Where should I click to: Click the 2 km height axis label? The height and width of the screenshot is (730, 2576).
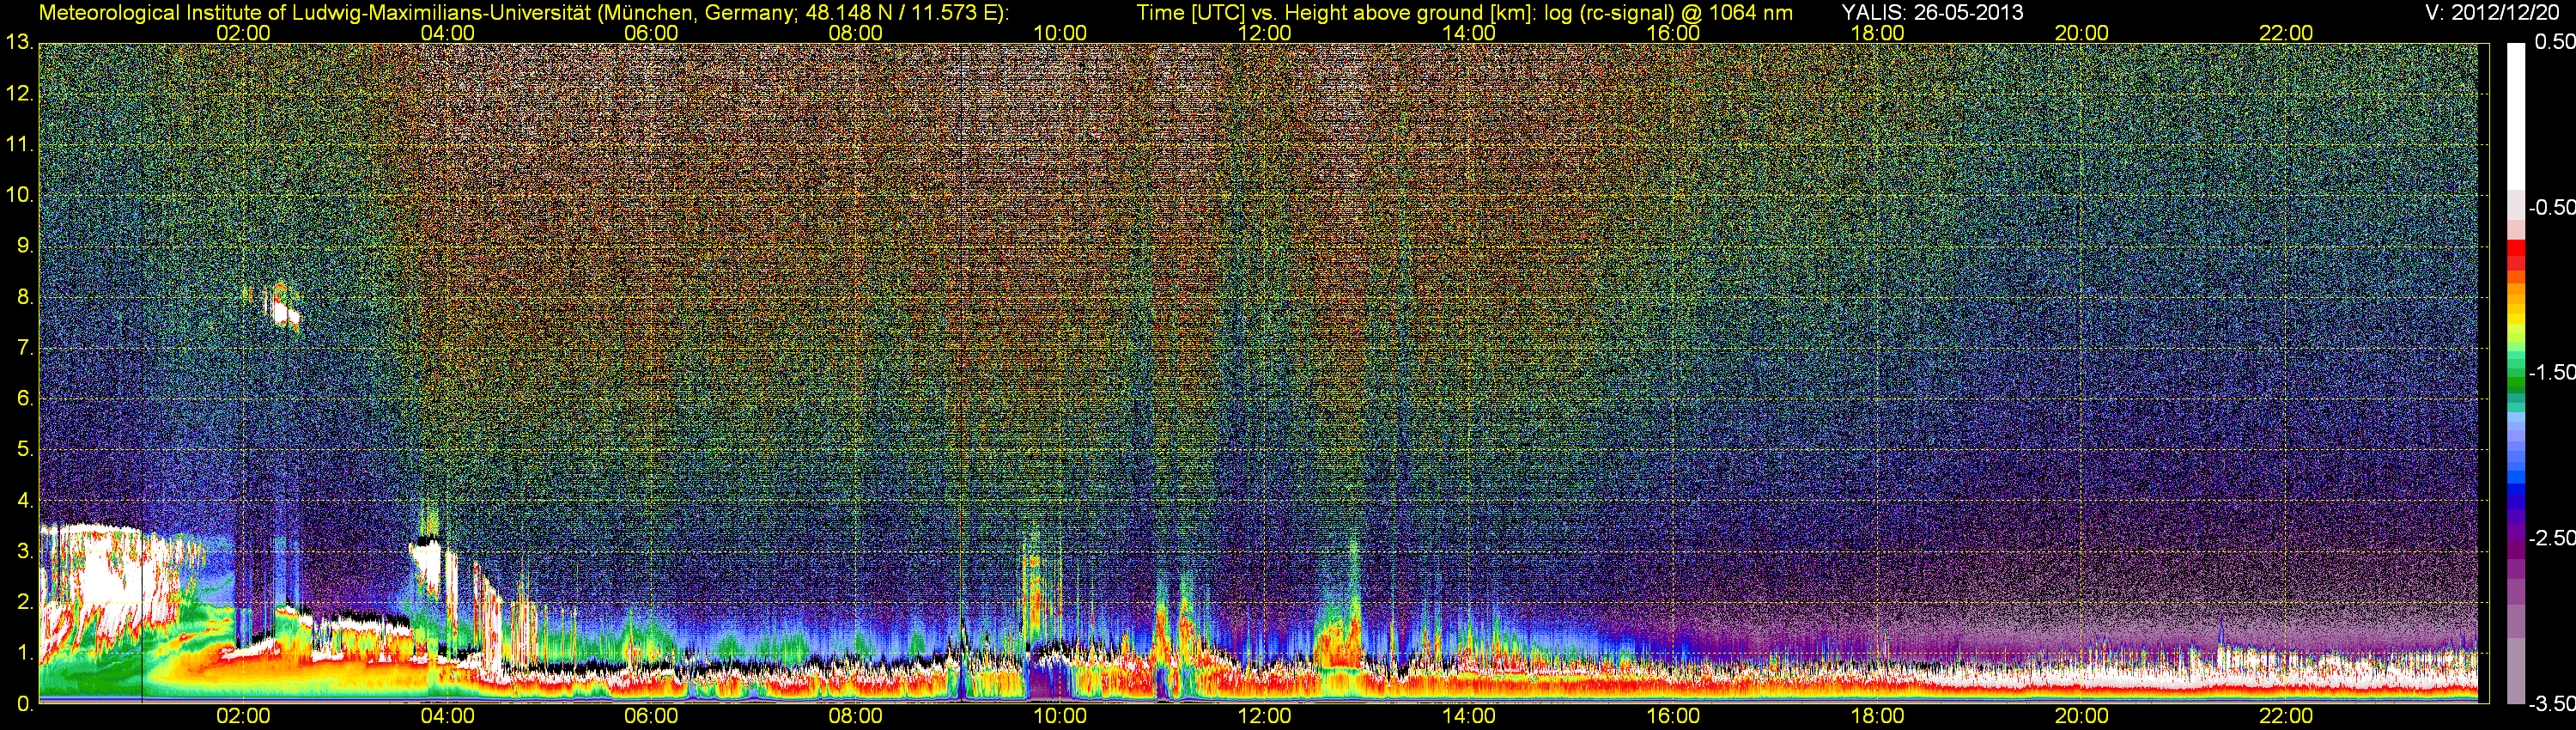(25, 602)
